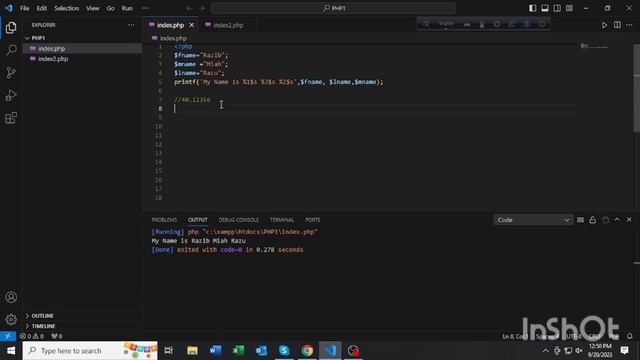Open Explorer Views and More Actions ellipsis
Screen dimensions: 640x360
(x=131, y=25)
